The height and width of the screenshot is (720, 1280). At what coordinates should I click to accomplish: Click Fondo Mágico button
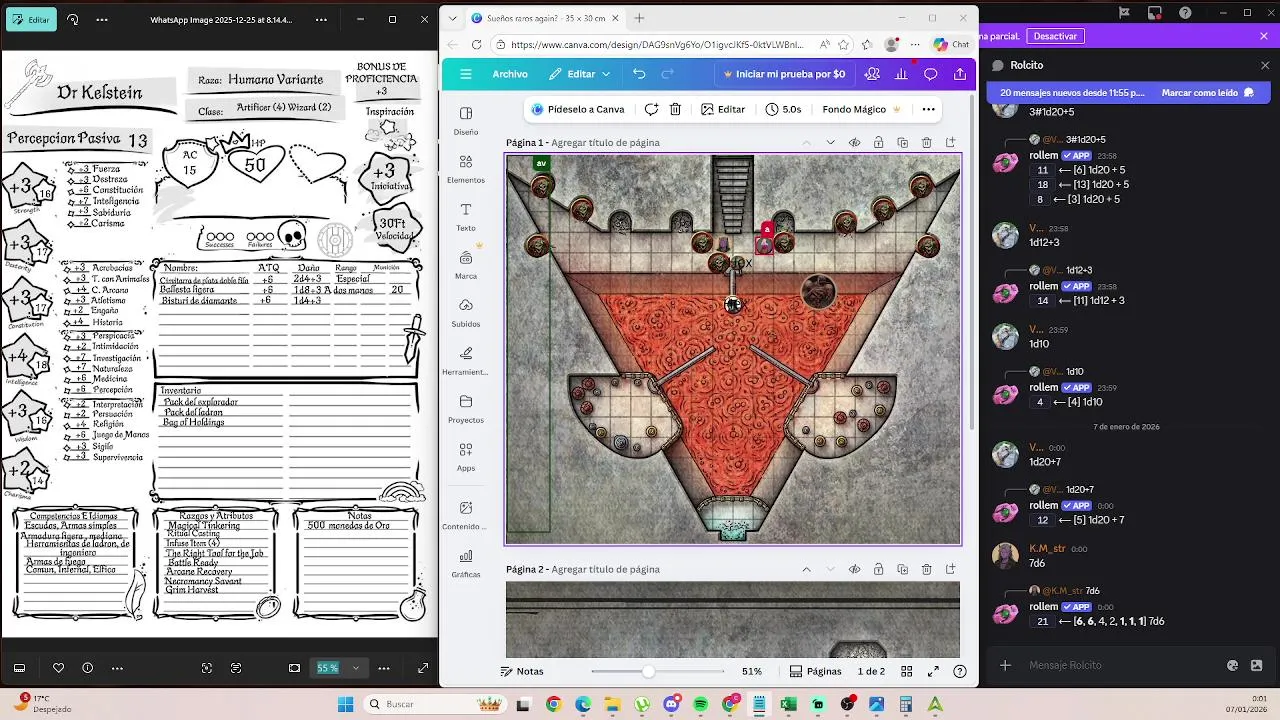pyautogui.click(x=862, y=109)
